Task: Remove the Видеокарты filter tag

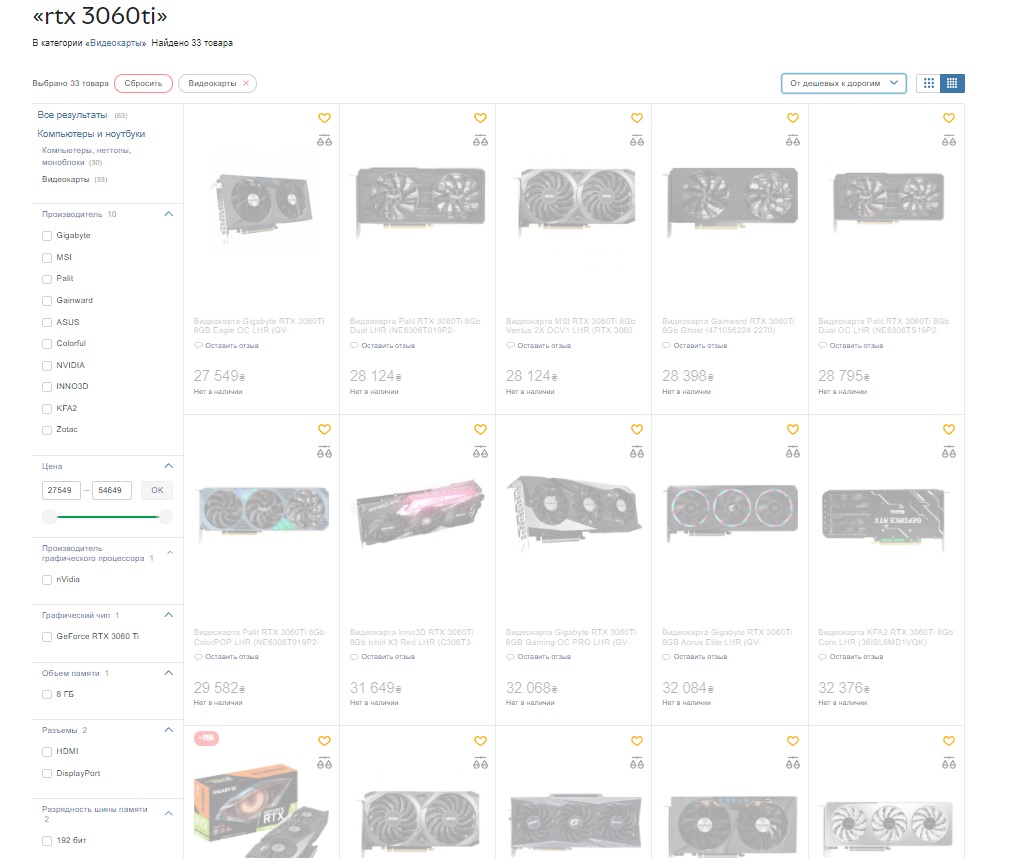Action: [245, 83]
